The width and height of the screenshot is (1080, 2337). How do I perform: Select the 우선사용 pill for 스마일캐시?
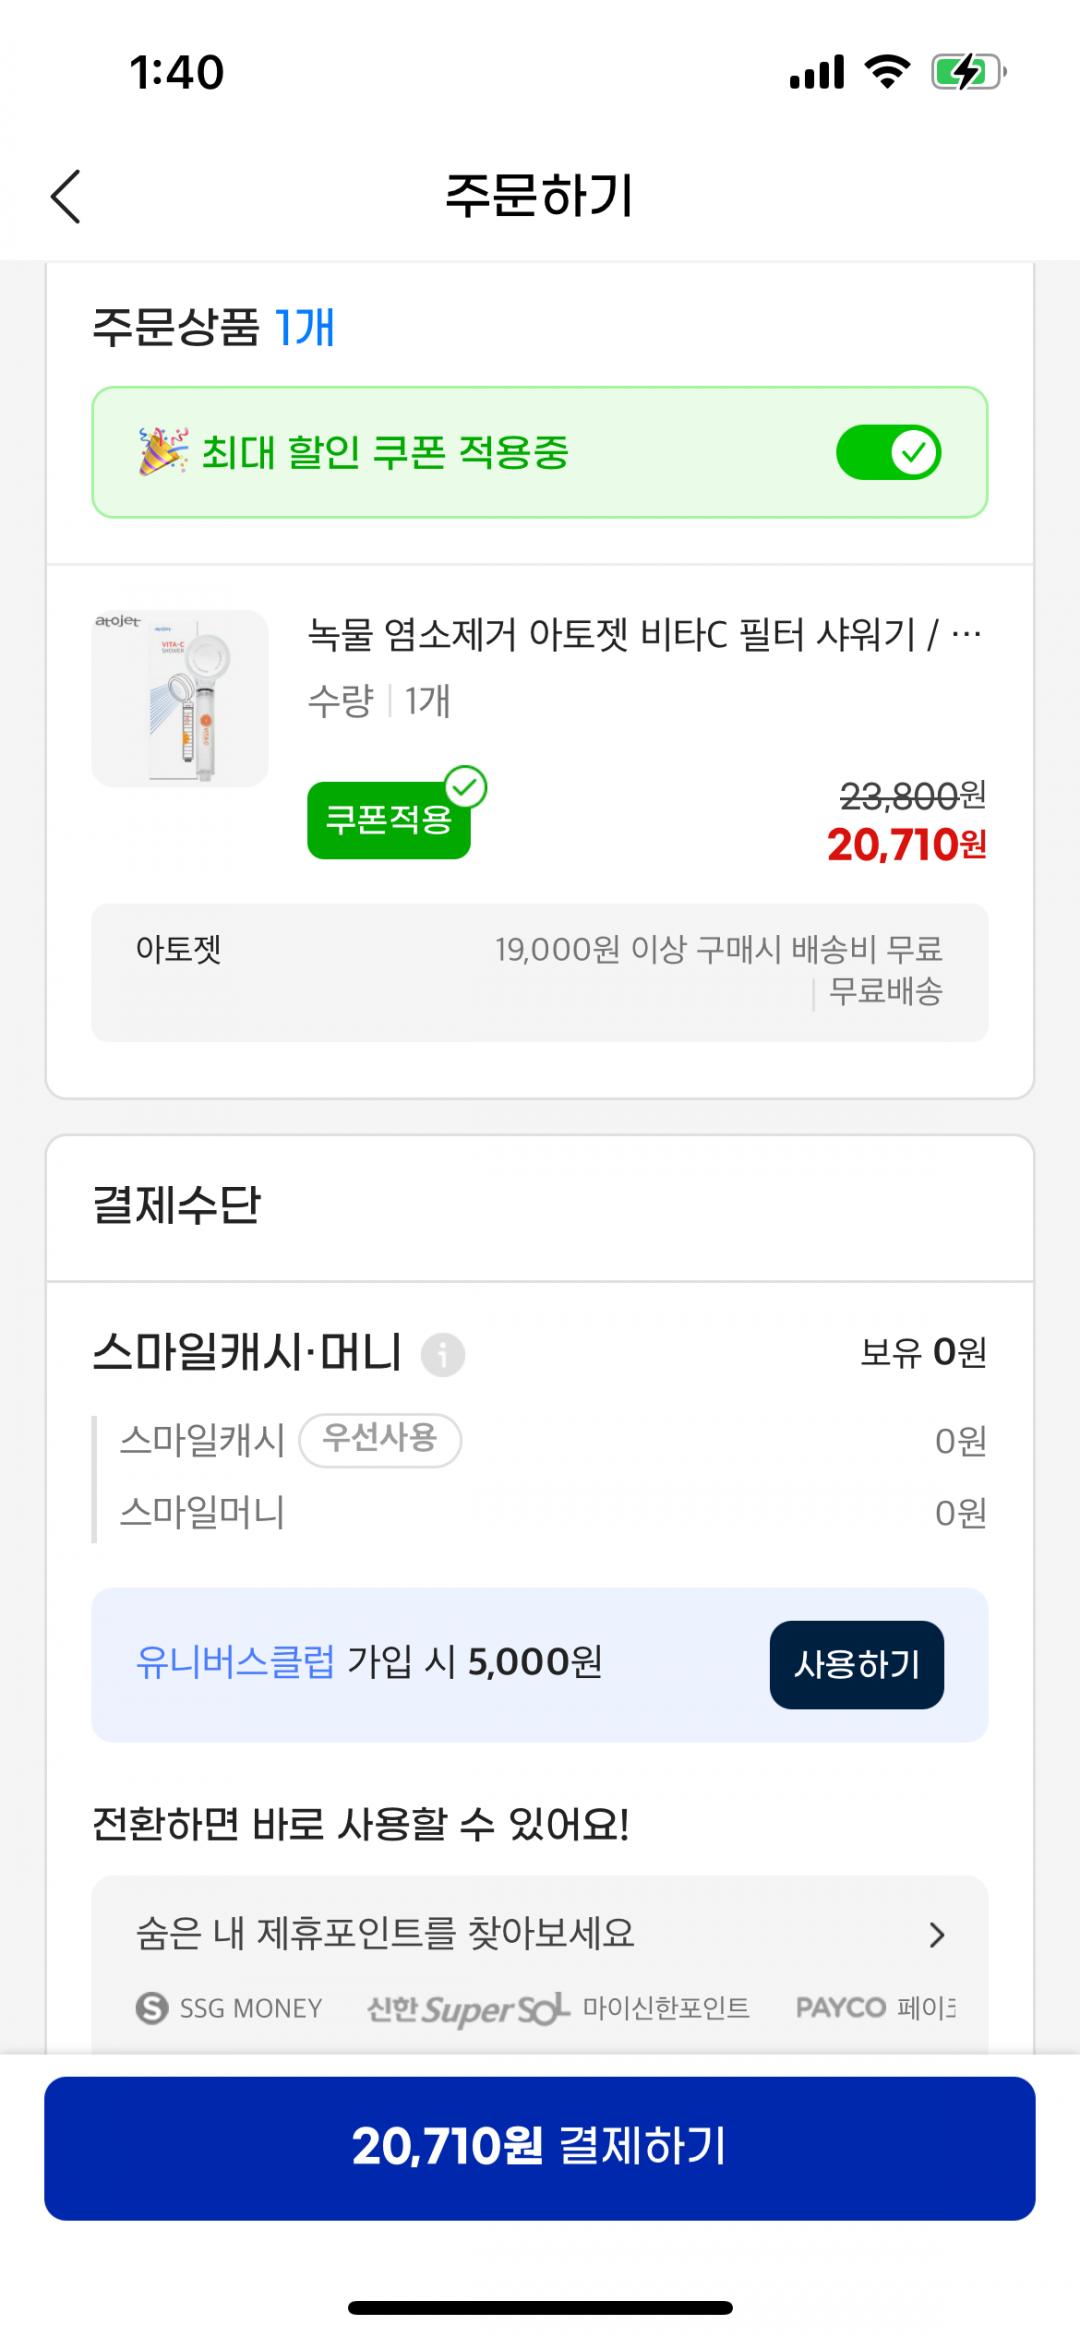(x=380, y=1439)
